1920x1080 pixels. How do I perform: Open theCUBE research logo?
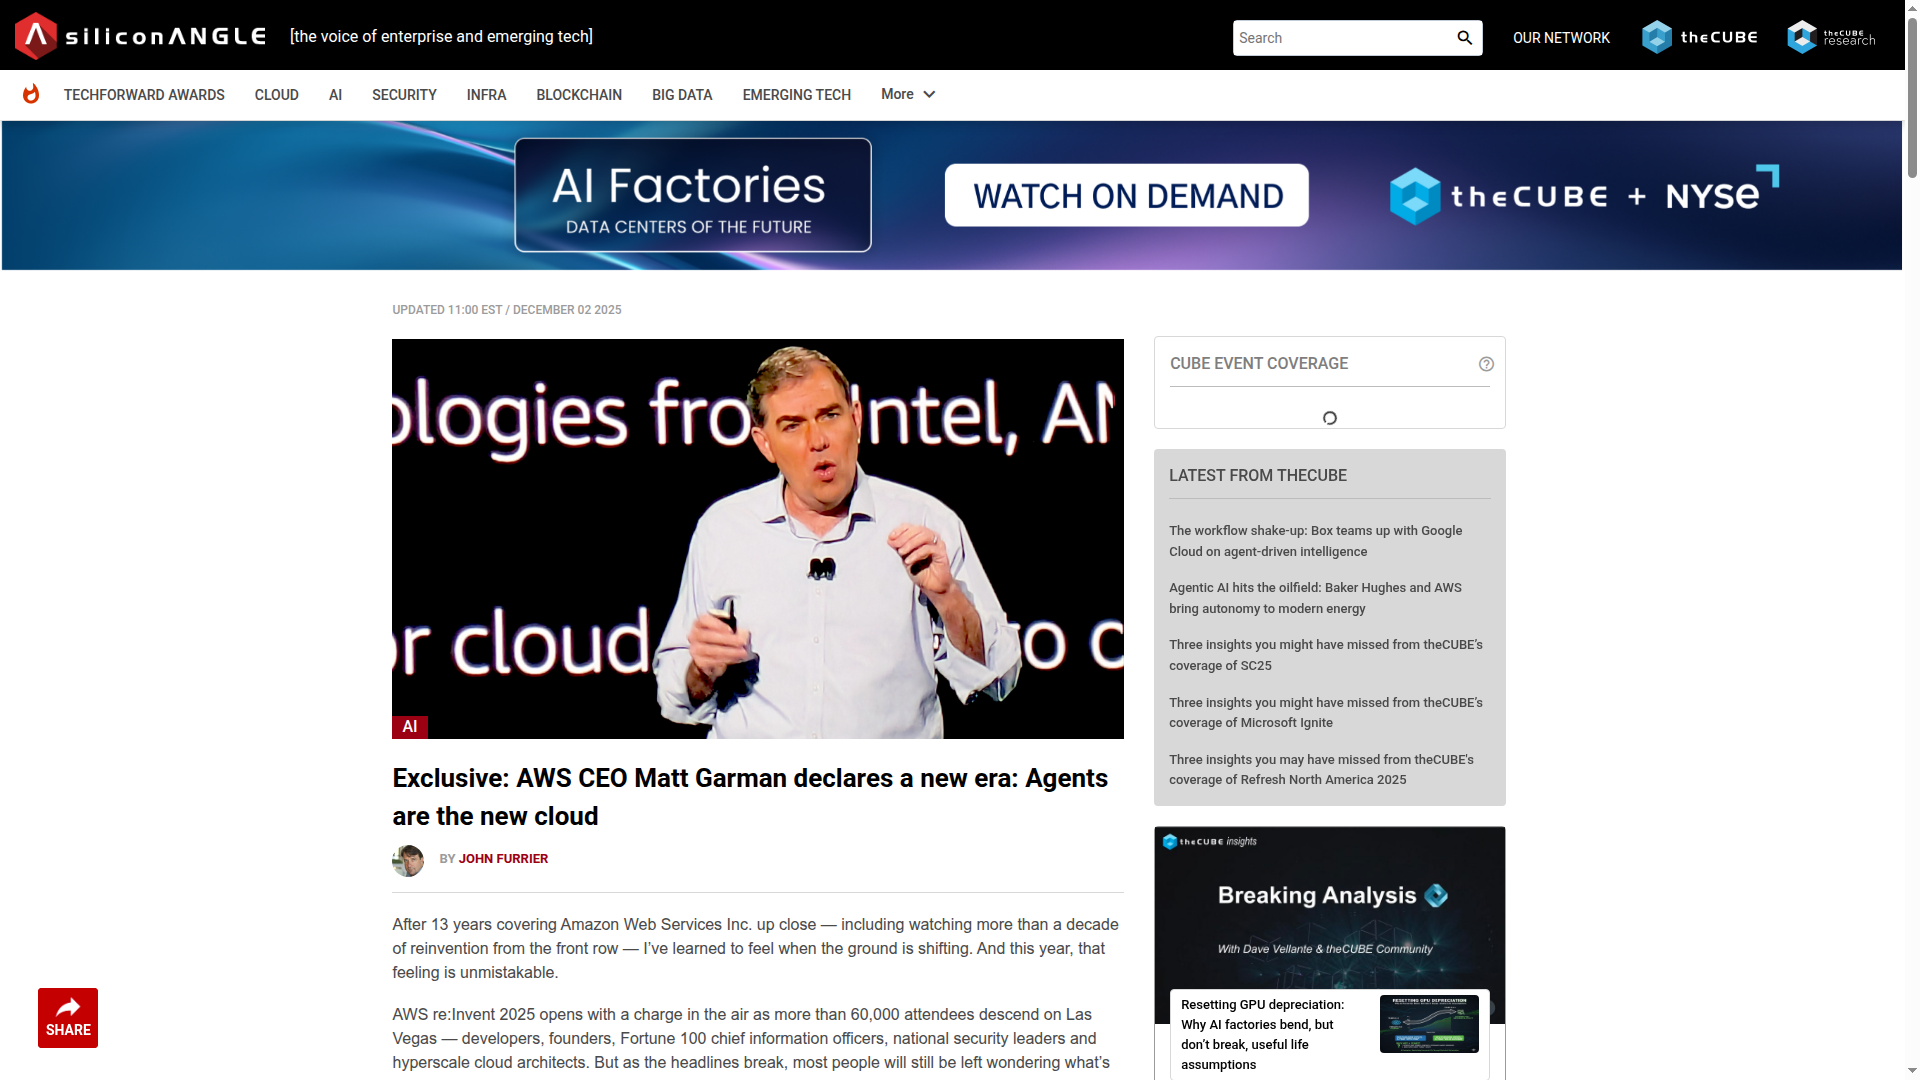1831,37
